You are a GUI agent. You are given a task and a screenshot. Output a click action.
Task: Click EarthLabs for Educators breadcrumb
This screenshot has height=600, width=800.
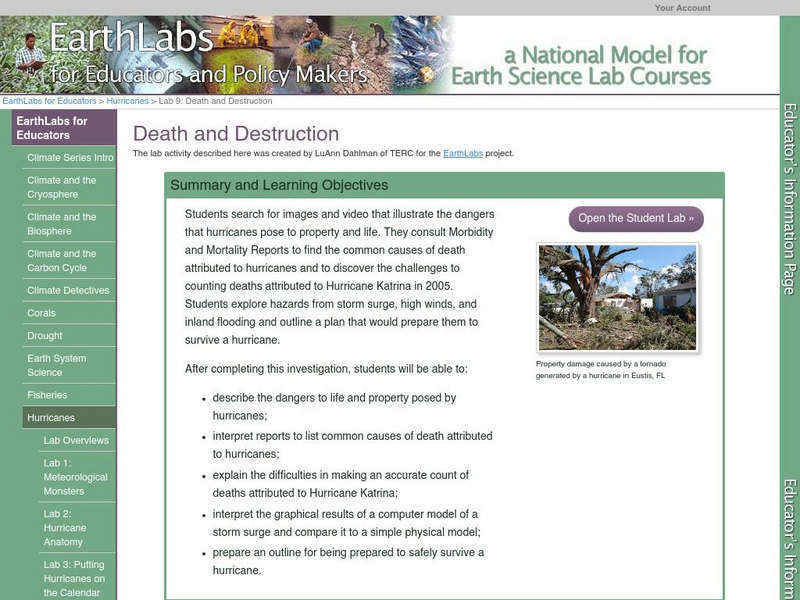tap(49, 101)
